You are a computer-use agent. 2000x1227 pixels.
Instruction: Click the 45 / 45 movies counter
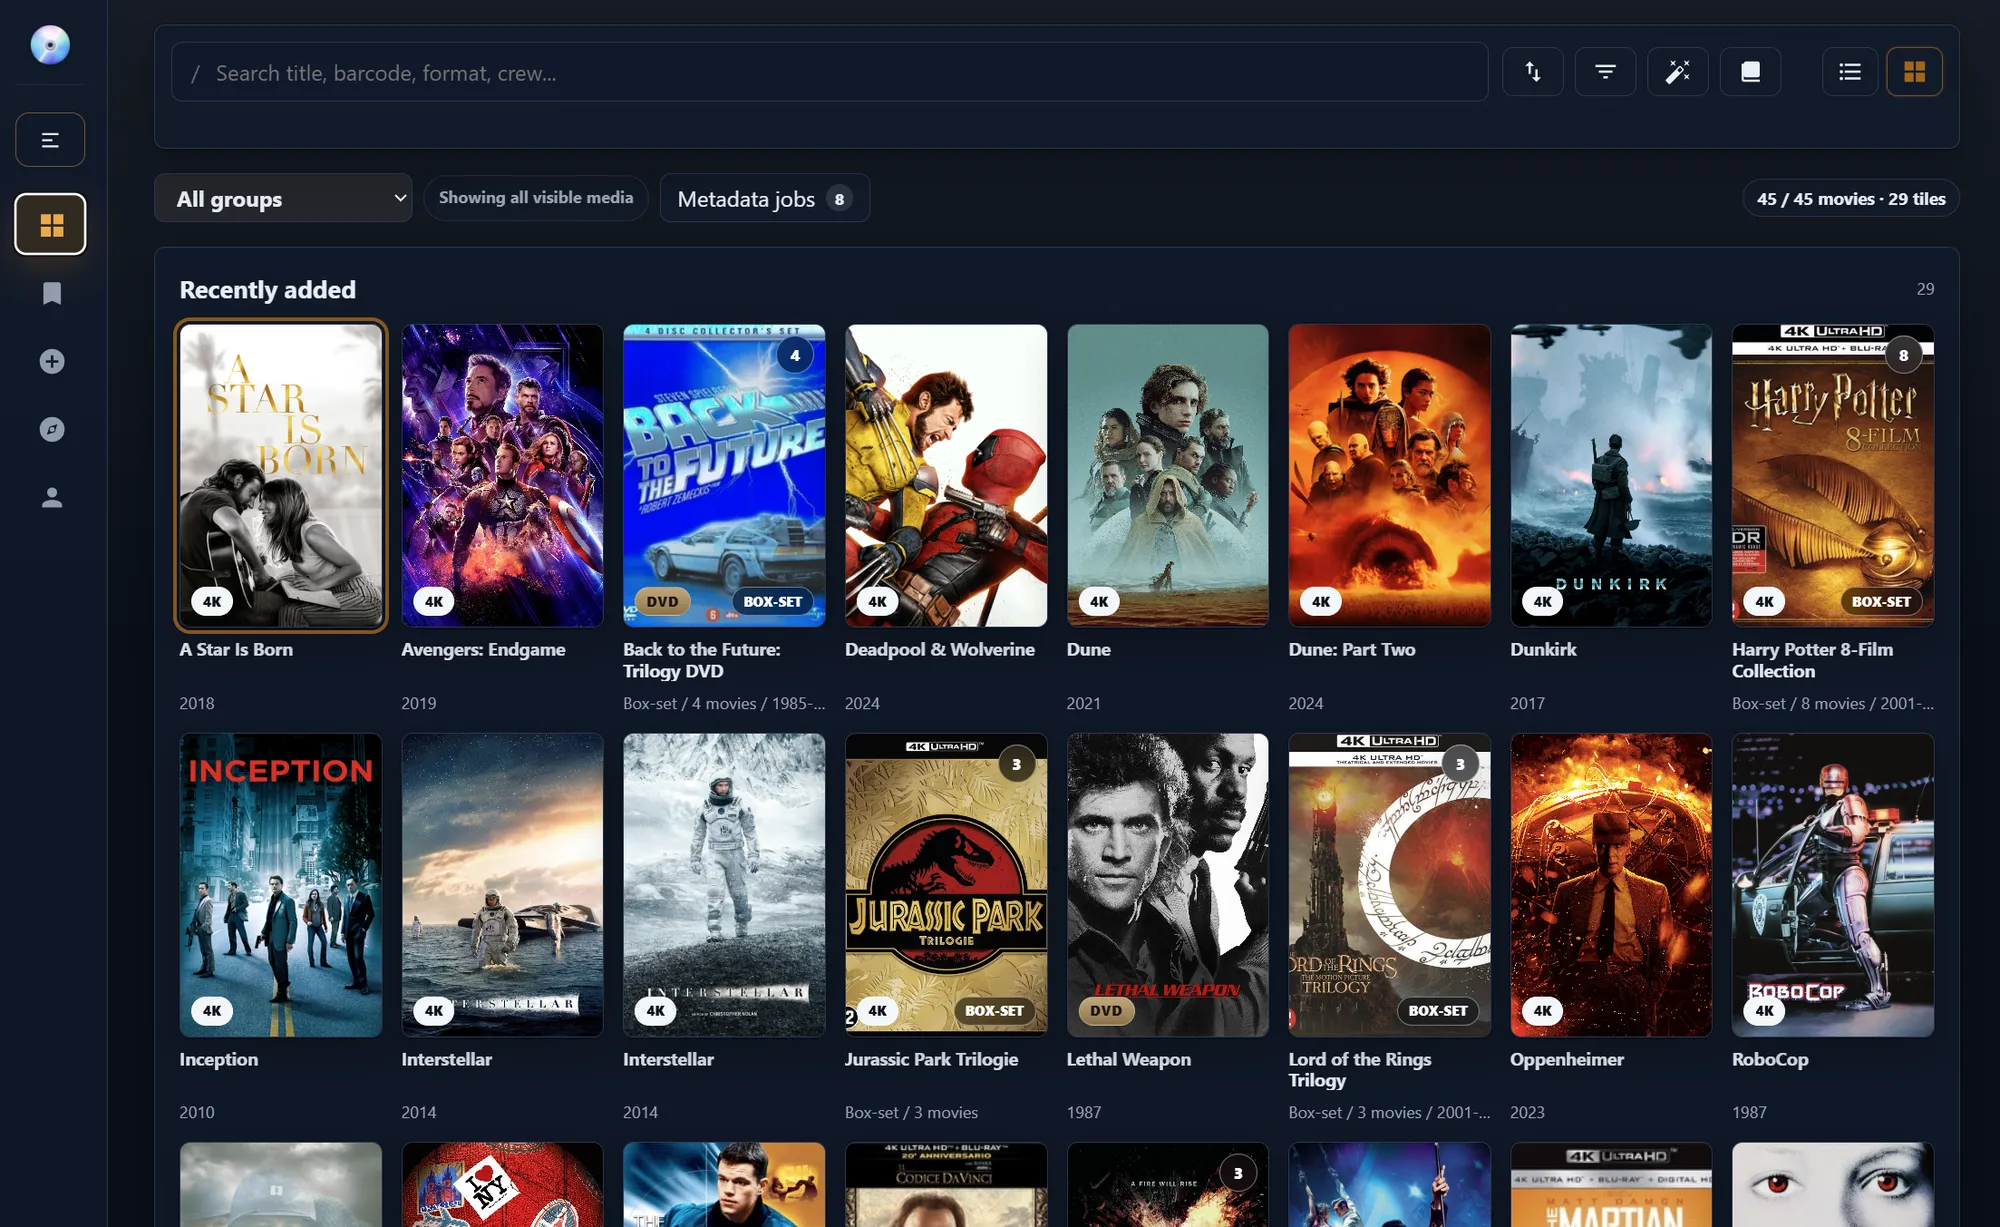click(x=1851, y=198)
